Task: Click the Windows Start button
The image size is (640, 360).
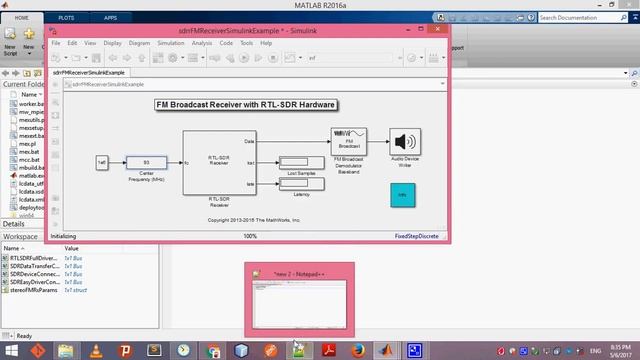Action: (11, 351)
